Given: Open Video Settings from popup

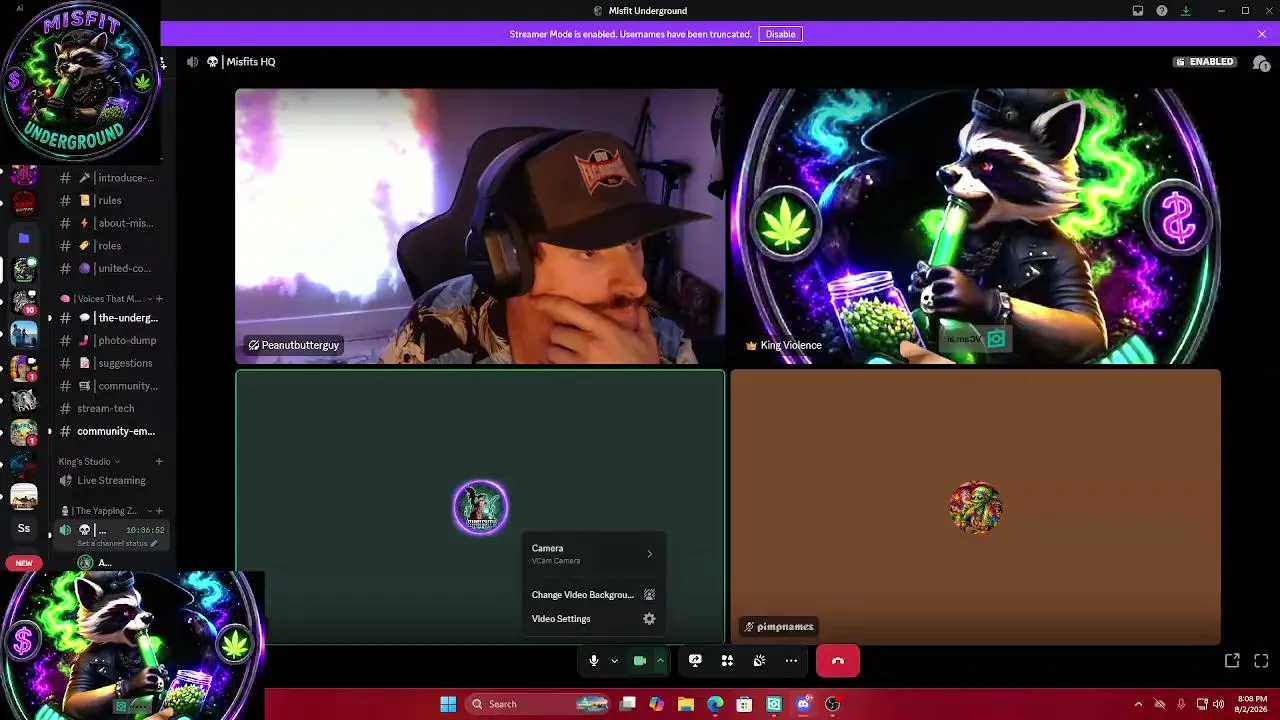Looking at the screenshot, I should (x=593, y=619).
